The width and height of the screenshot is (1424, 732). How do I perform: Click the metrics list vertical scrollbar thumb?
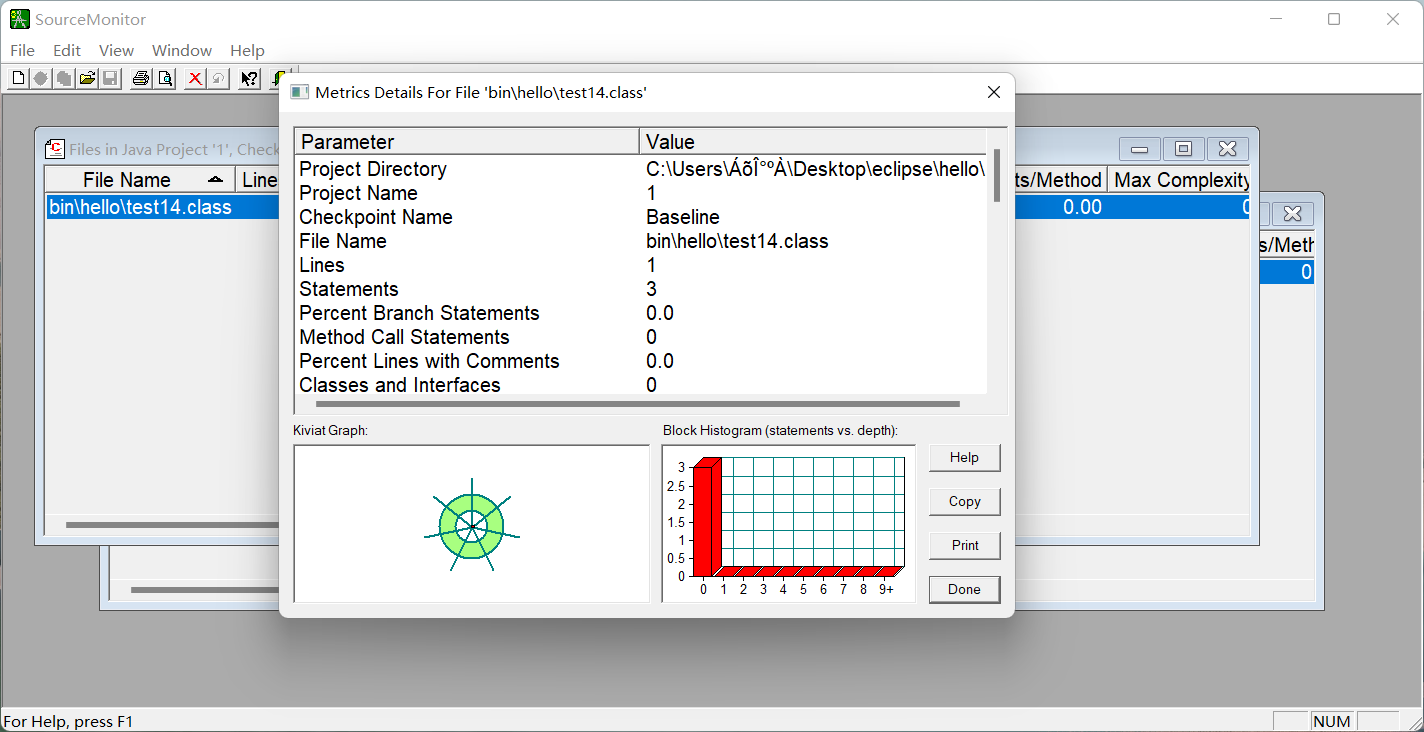997,176
